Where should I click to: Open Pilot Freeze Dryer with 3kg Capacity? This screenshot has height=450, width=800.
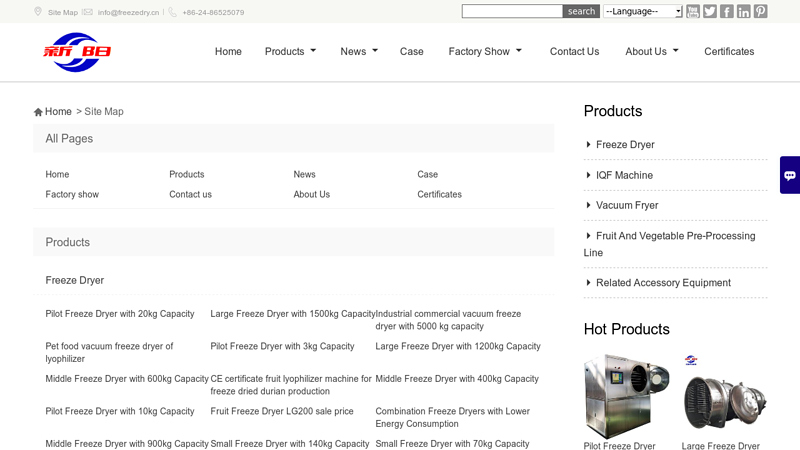point(282,346)
